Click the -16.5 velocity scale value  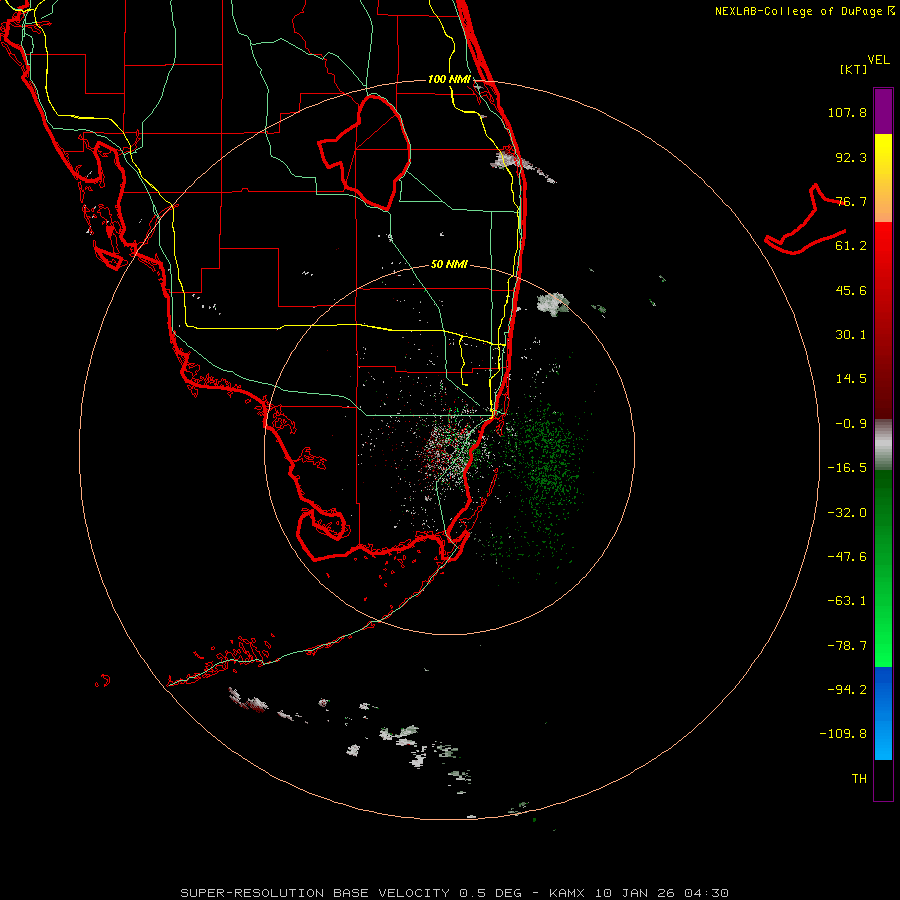[x=847, y=468]
